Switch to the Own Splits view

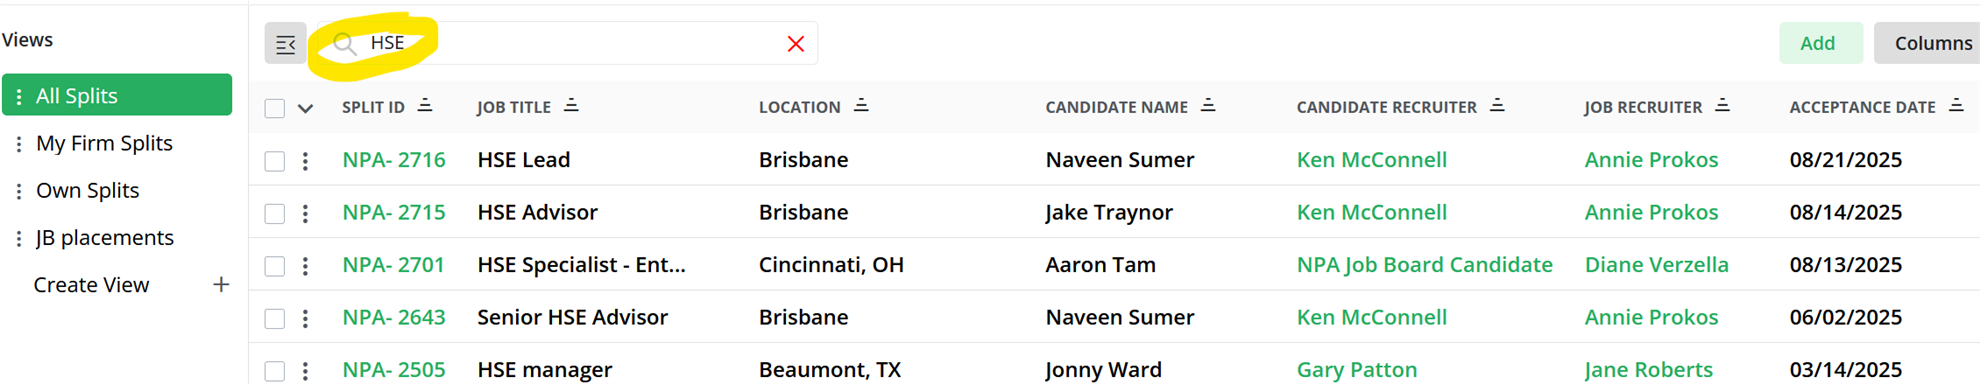[87, 190]
